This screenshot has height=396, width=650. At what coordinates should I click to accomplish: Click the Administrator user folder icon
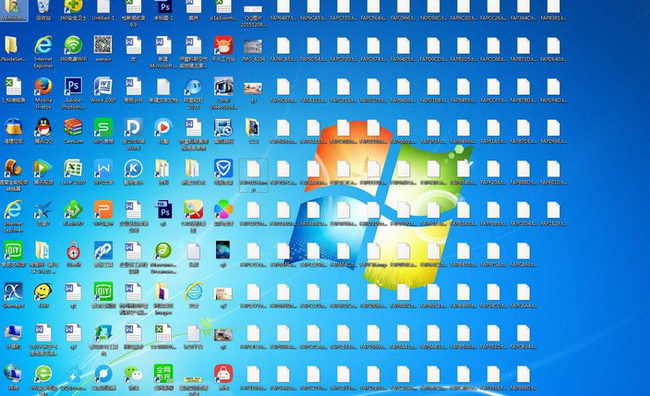(x=14, y=7)
